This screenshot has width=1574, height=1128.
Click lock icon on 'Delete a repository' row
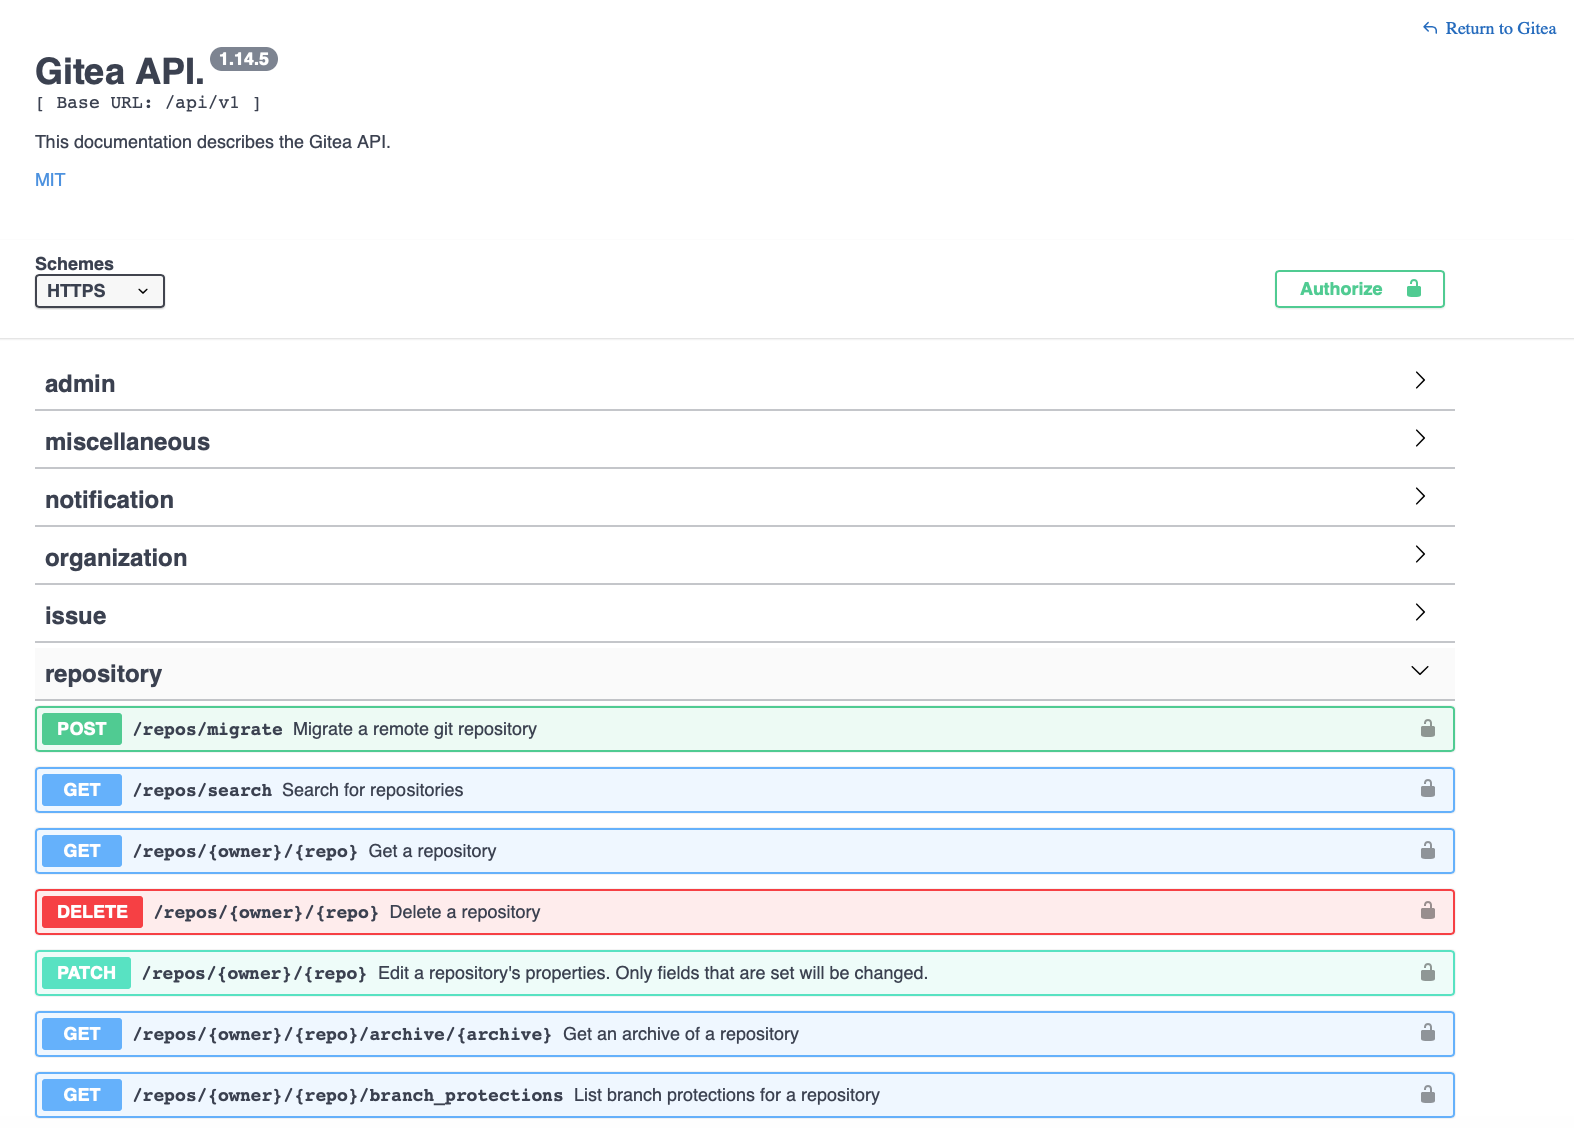pos(1428,911)
